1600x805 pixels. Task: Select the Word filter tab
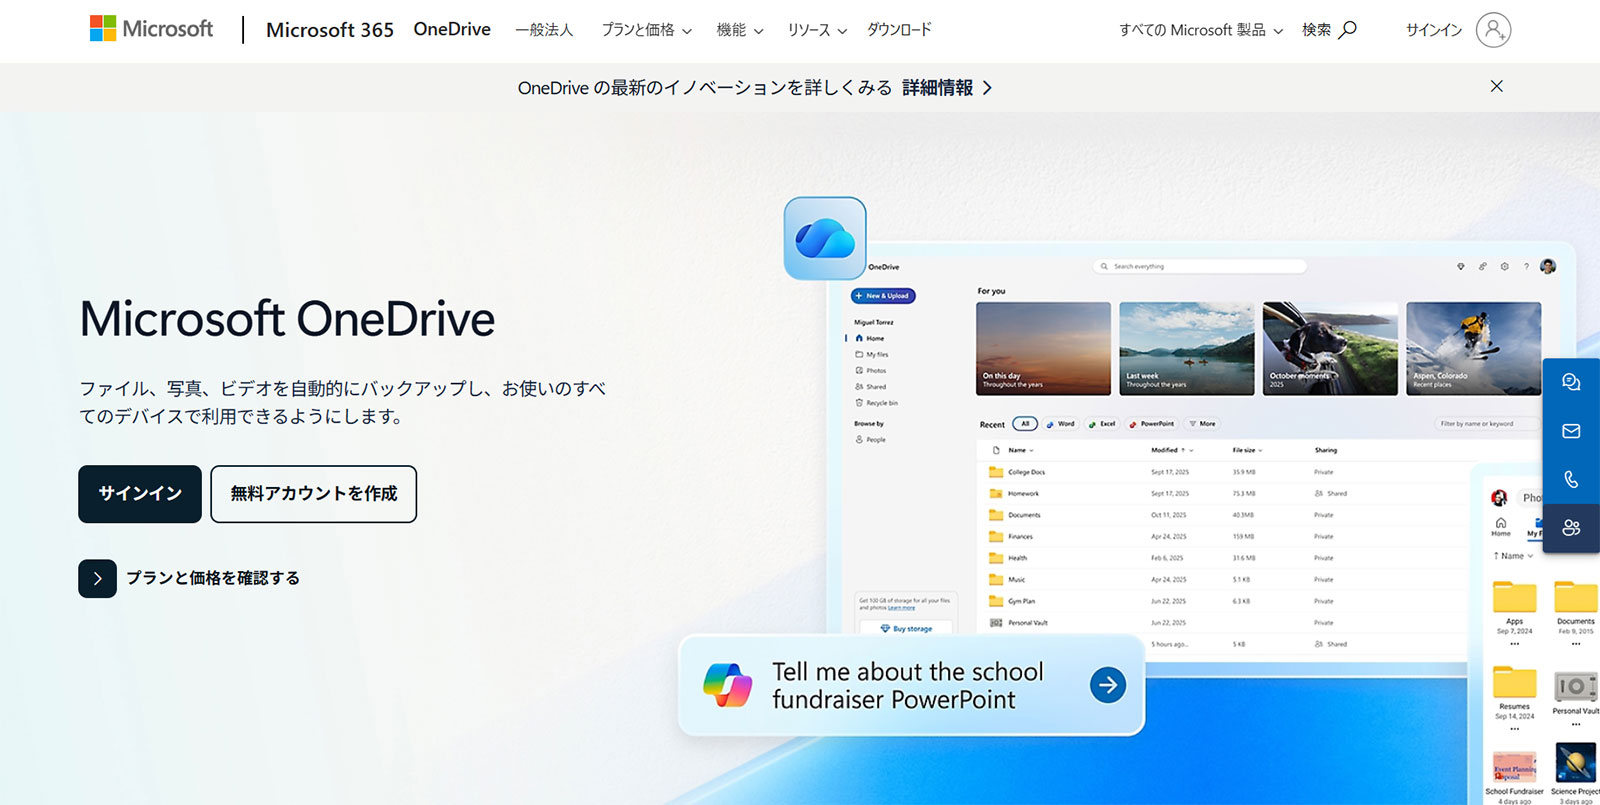click(x=1061, y=424)
